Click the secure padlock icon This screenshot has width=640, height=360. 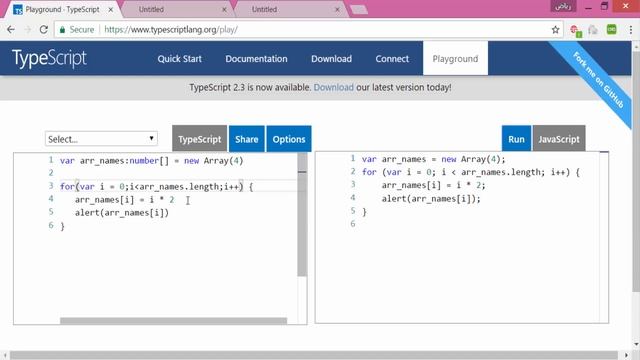[62, 30]
